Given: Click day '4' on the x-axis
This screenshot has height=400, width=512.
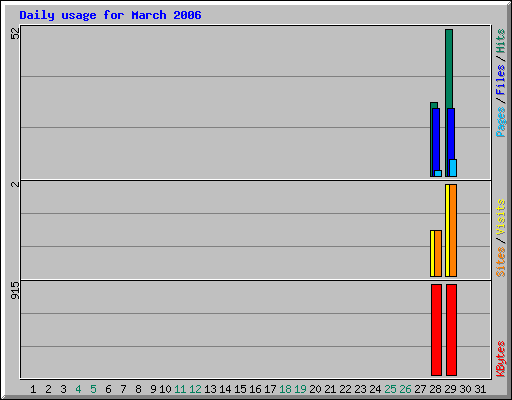Looking at the screenshot, I should coord(78,389).
